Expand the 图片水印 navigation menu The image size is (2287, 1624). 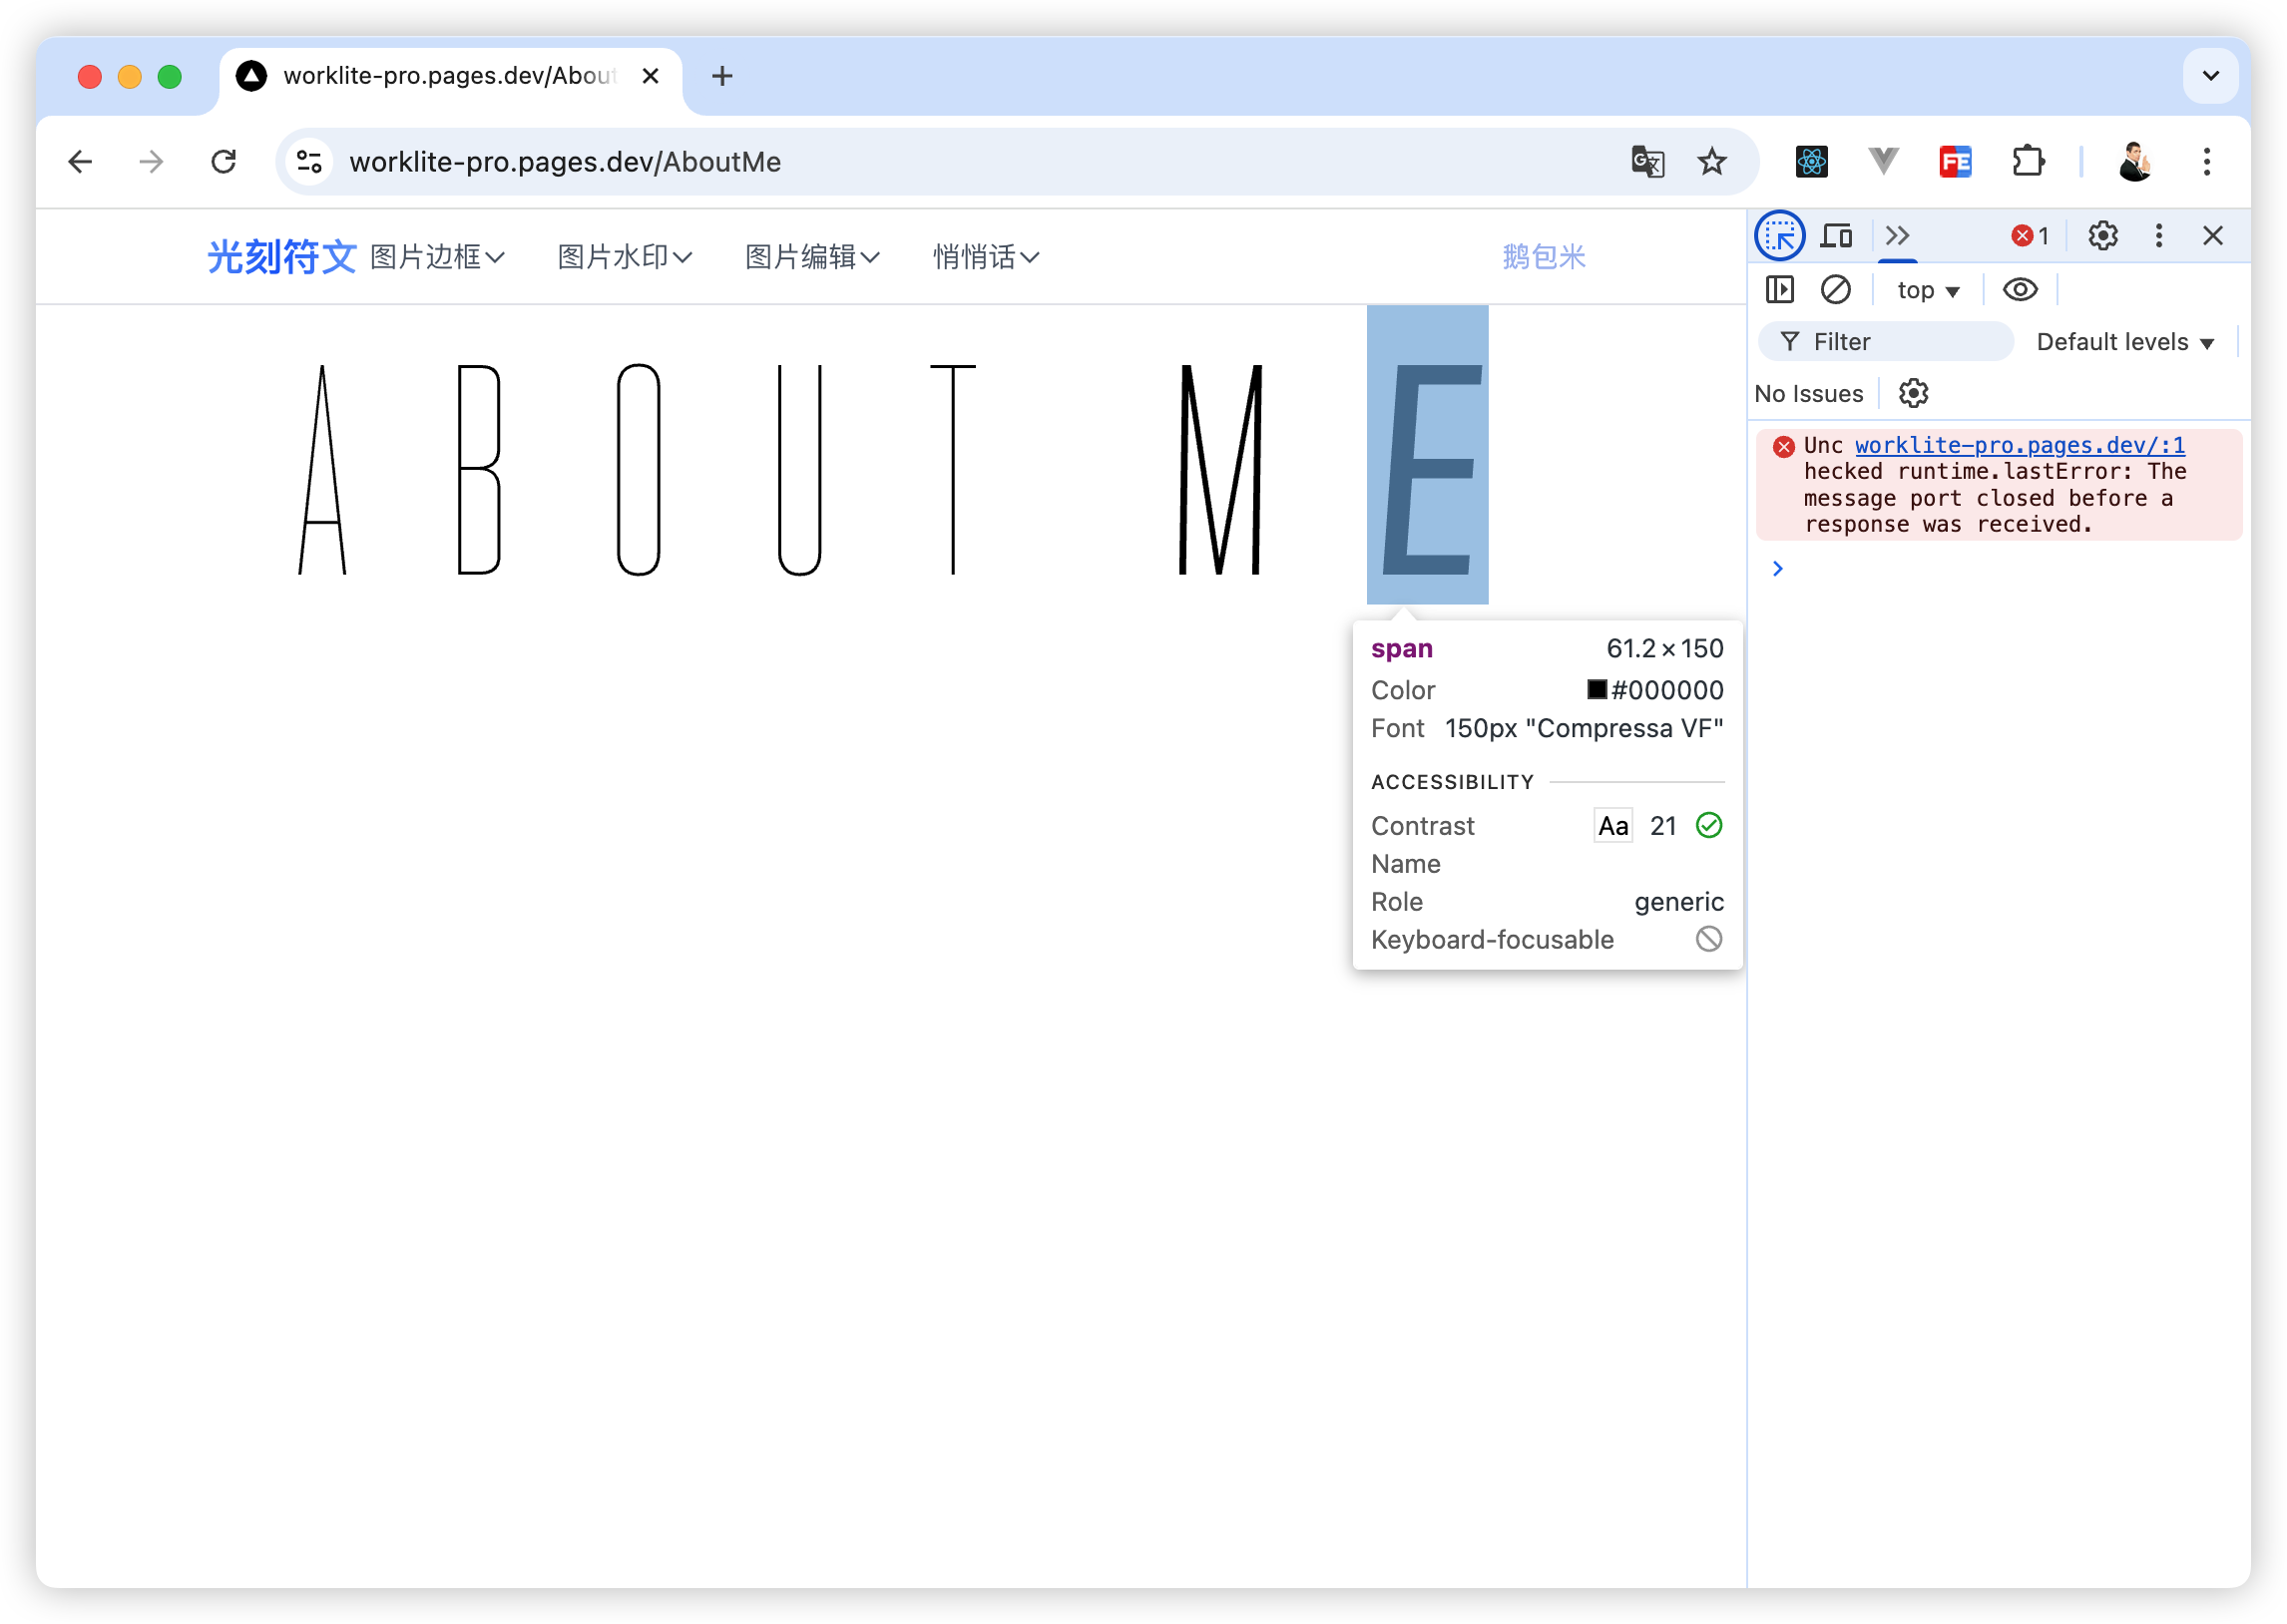tap(624, 257)
